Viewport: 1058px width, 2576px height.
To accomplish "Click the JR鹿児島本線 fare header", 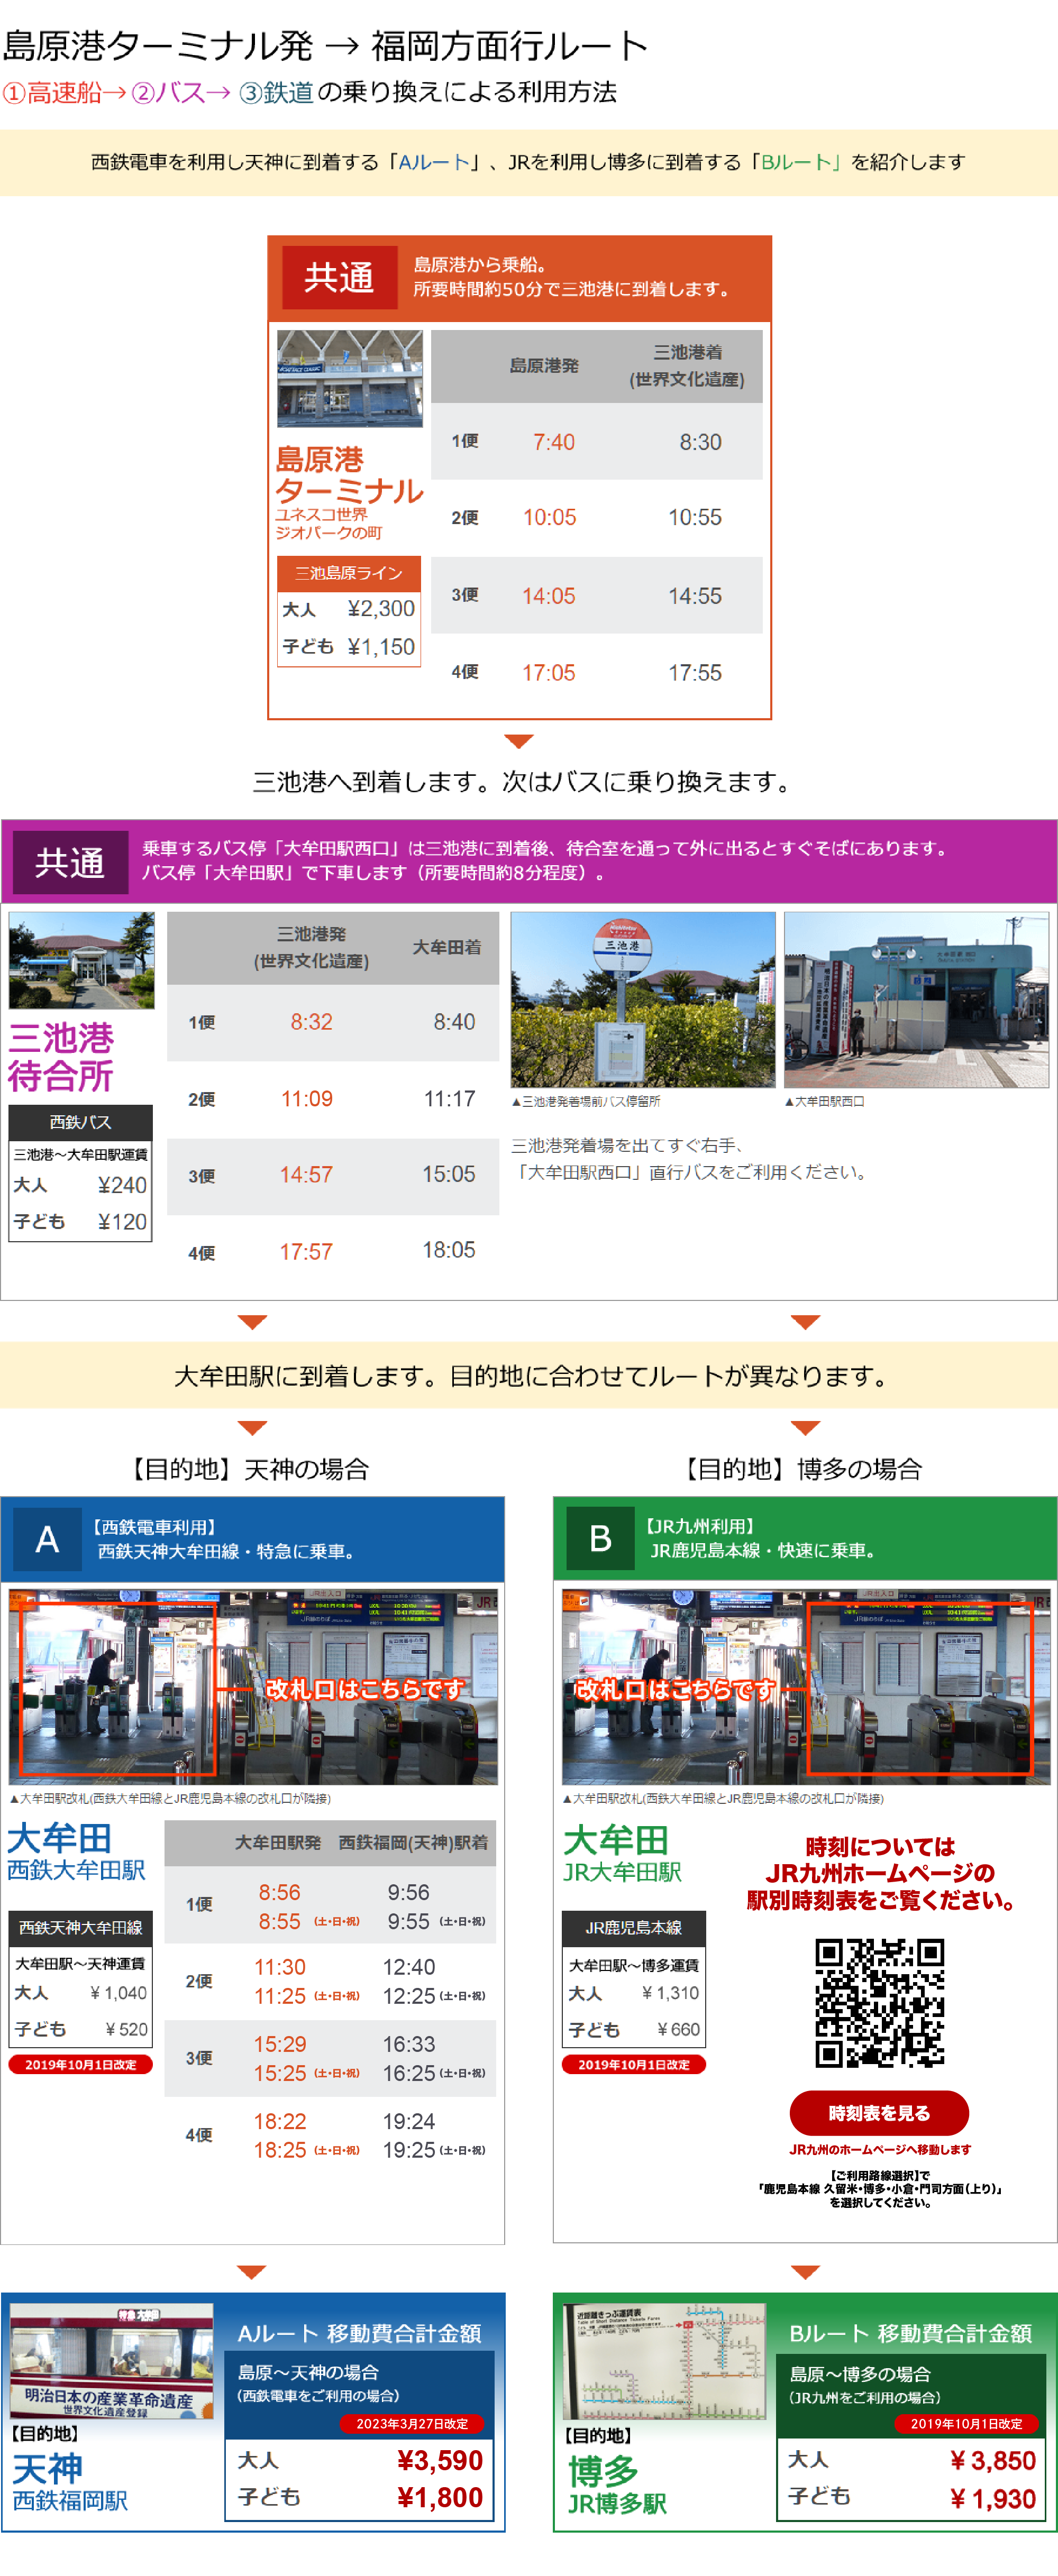I will pos(634,1927).
